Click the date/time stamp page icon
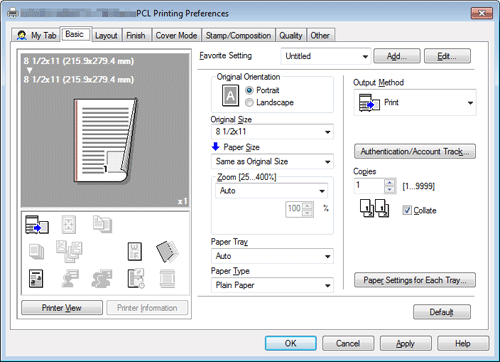 (x=136, y=279)
